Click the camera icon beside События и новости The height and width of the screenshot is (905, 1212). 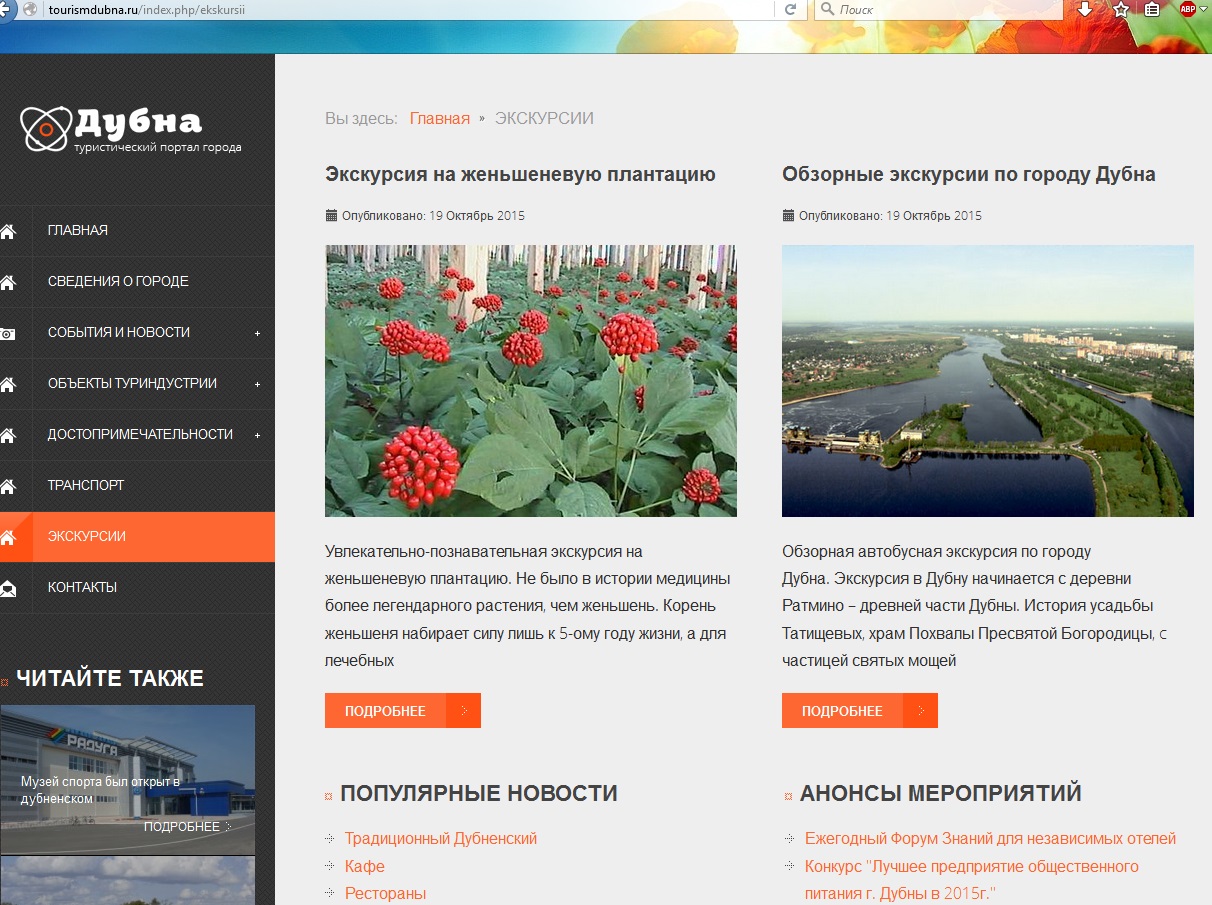tap(8, 333)
